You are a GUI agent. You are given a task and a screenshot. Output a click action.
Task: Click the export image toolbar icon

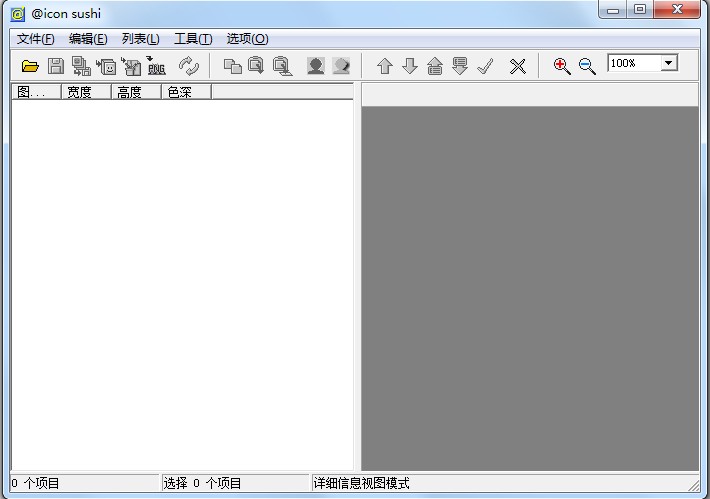click(x=131, y=67)
